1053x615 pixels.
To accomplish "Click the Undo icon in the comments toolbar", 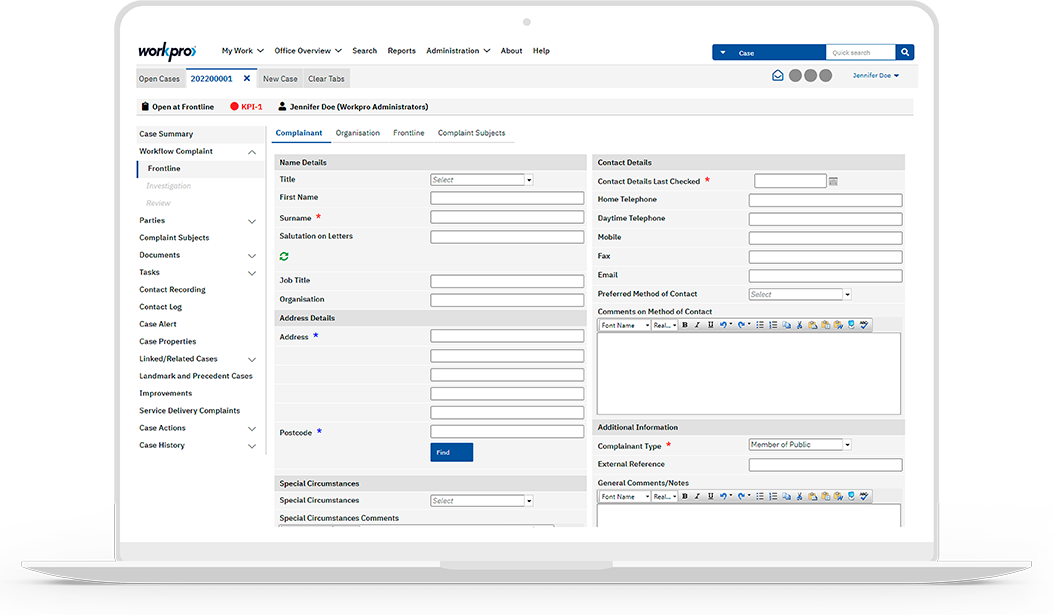I will [x=722, y=324].
